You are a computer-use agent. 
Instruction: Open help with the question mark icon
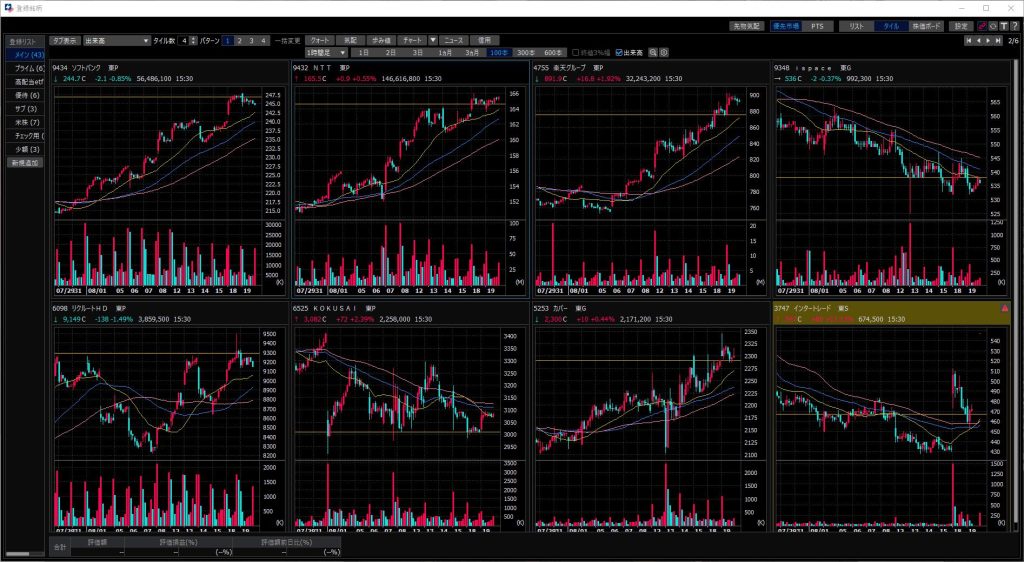pyautogui.click(x=1014, y=26)
